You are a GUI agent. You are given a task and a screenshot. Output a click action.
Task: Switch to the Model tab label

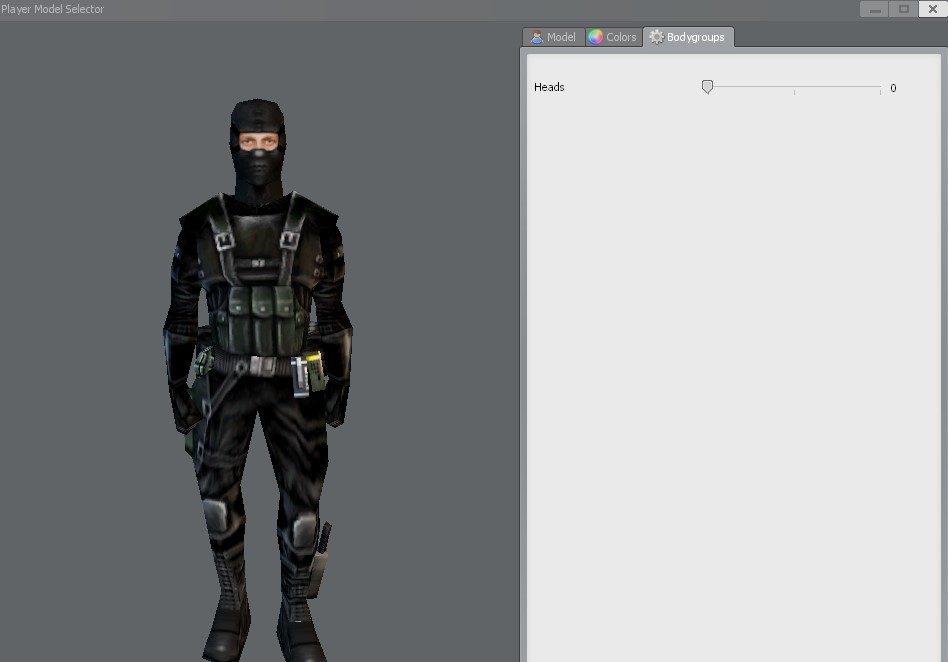click(561, 37)
